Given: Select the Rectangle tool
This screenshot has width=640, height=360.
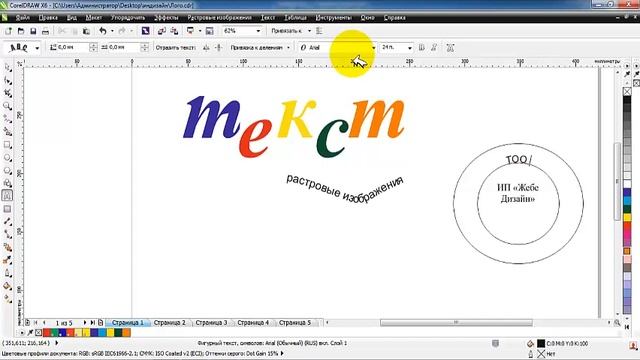Looking at the screenshot, I should tap(7, 144).
